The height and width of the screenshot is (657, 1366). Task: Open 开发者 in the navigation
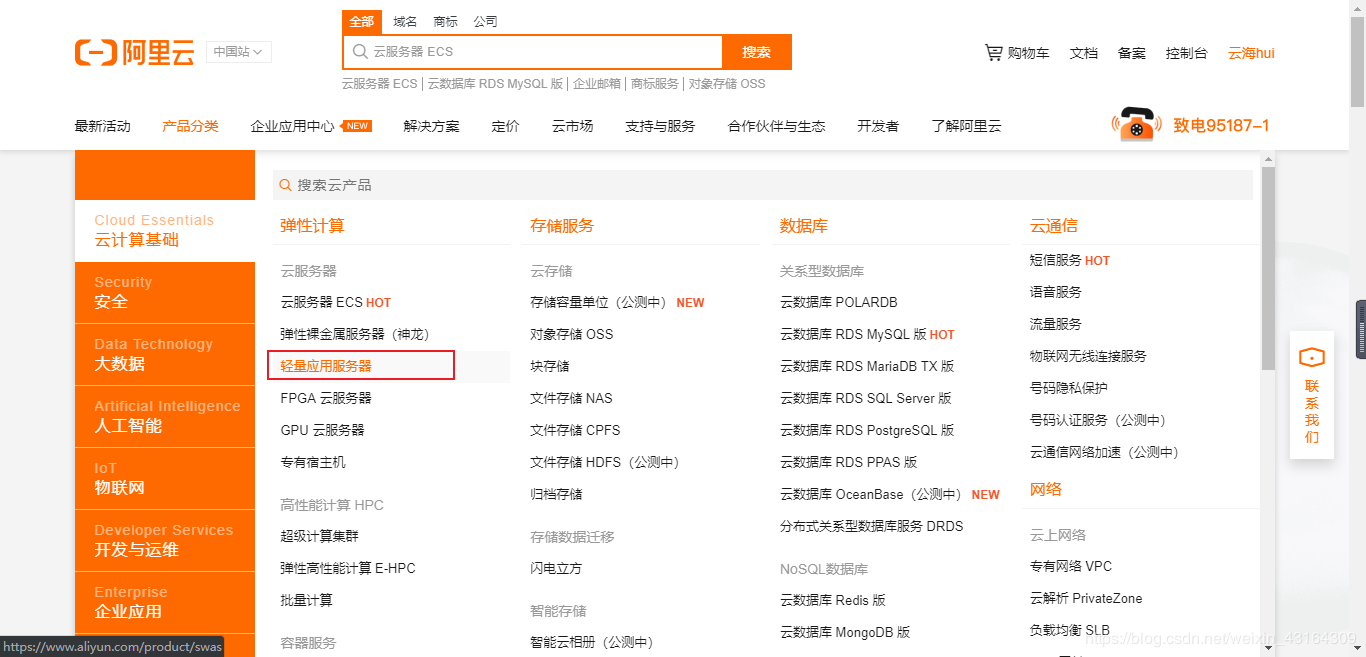878,126
